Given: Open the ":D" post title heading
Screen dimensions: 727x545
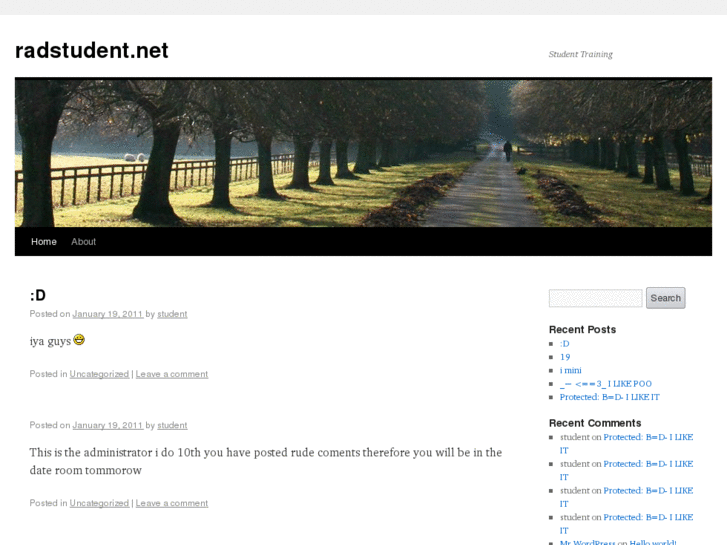Looking at the screenshot, I should pyautogui.click(x=38, y=295).
